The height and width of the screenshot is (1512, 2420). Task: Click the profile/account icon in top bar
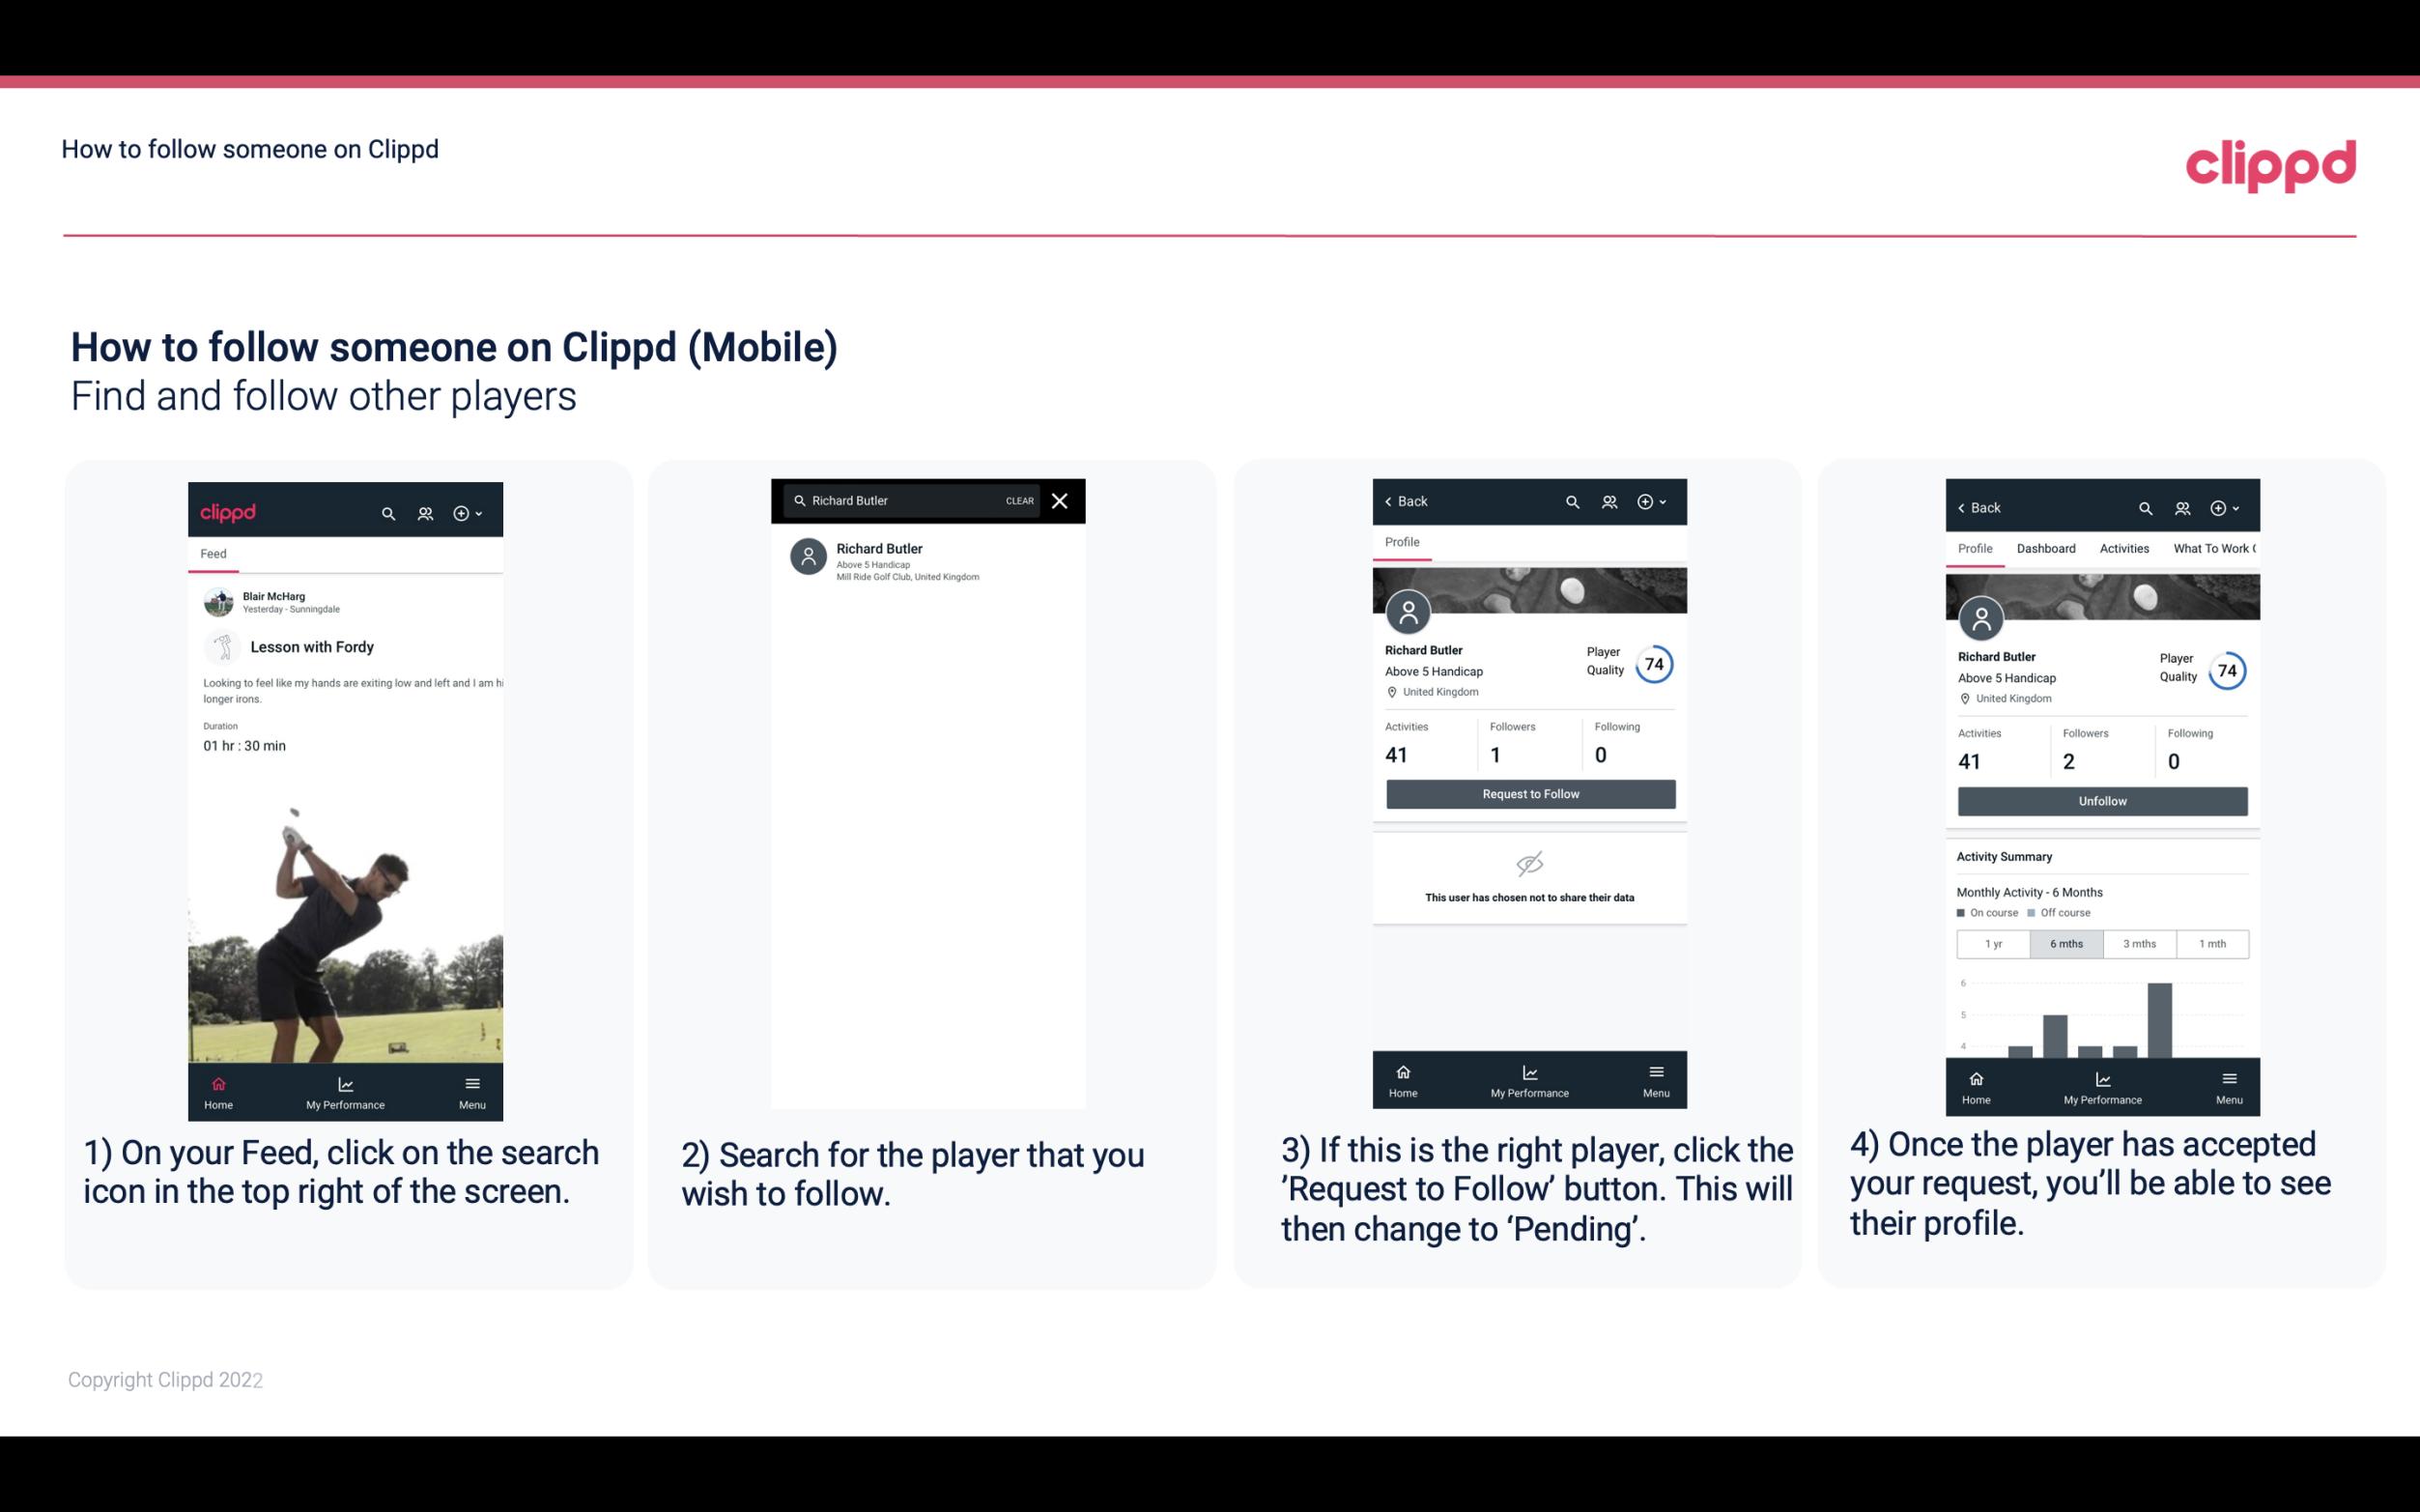tap(423, 510)
